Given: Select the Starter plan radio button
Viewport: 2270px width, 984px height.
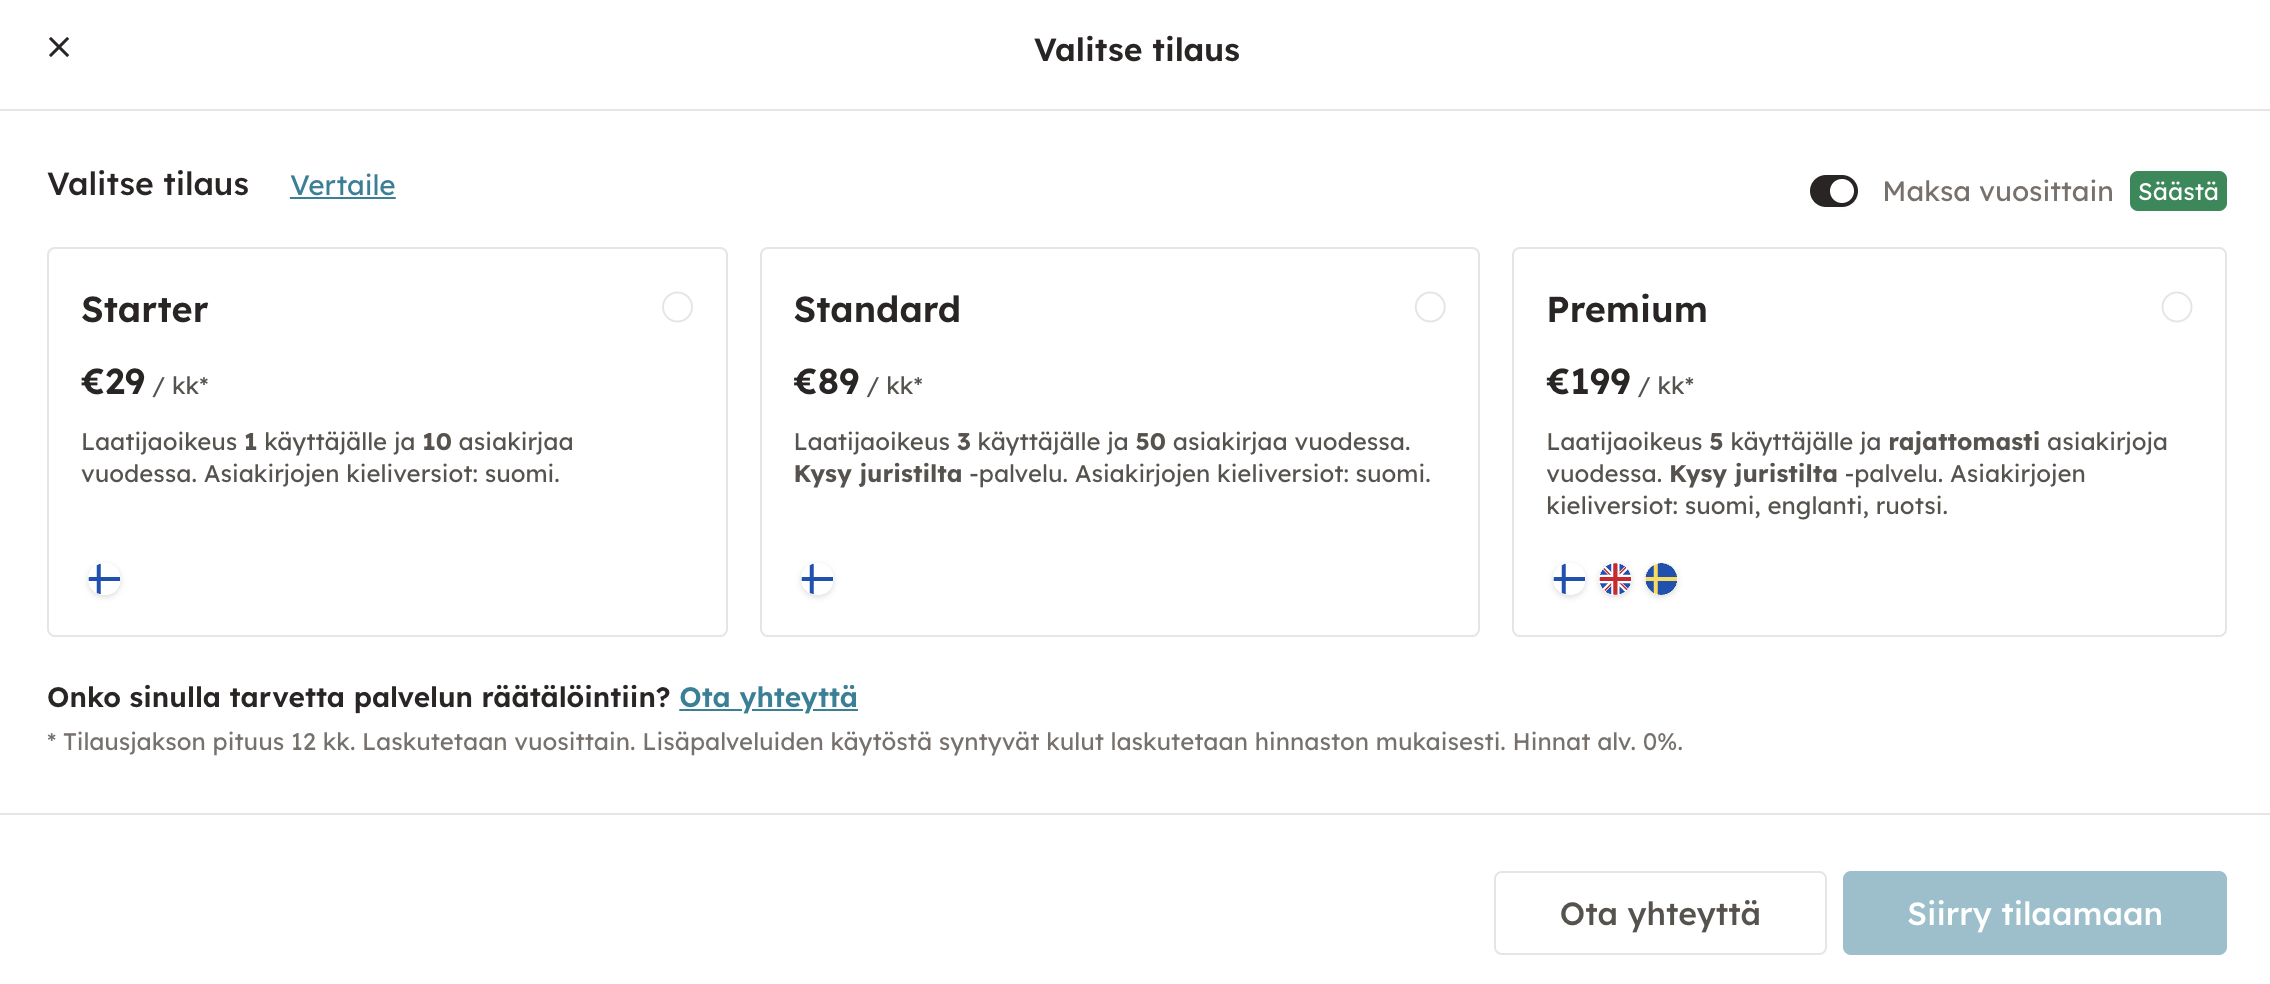Looking at the screenshot, I should (677, 307).
